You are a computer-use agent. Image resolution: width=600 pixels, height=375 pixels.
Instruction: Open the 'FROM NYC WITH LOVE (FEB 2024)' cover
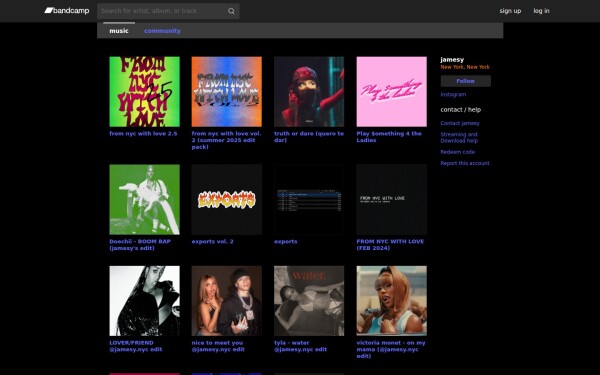(x=391, y=199)
